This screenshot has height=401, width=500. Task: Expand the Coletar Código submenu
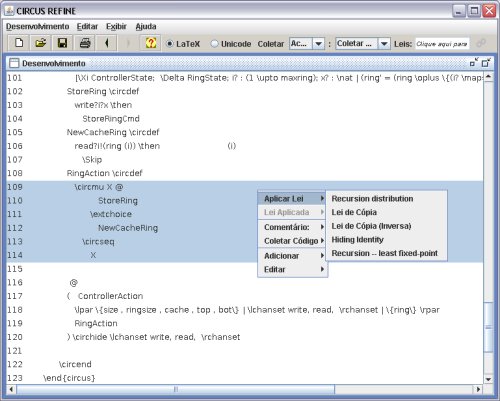[x=293, y=241]
